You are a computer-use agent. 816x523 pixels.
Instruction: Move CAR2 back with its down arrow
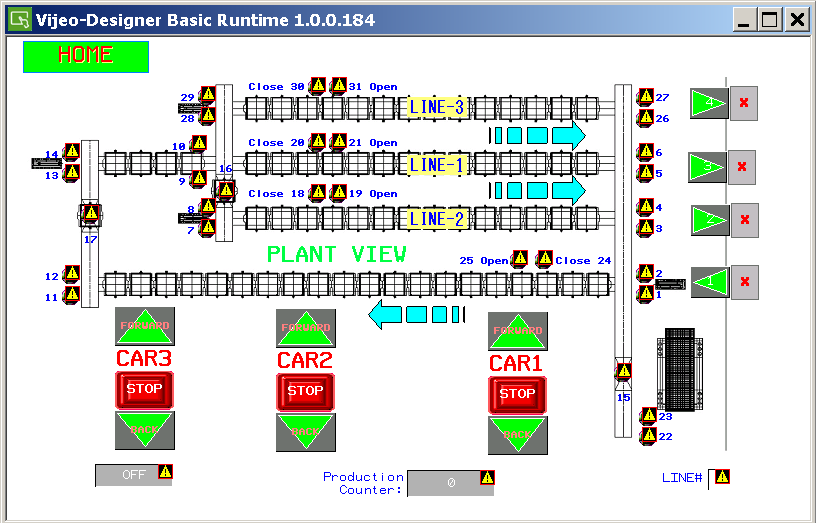coord(305,432)
